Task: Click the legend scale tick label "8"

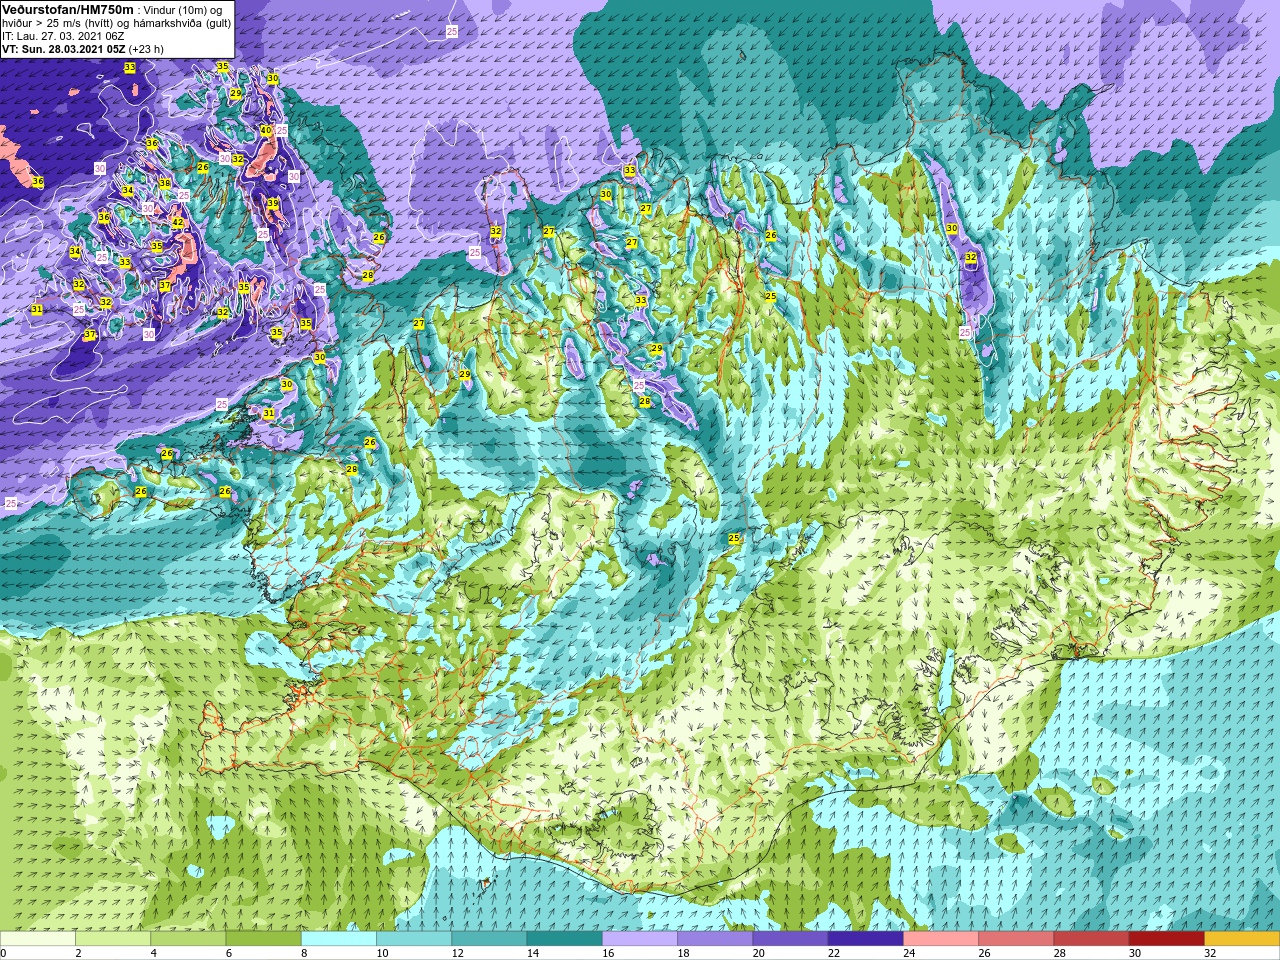Action: [304, 953]
